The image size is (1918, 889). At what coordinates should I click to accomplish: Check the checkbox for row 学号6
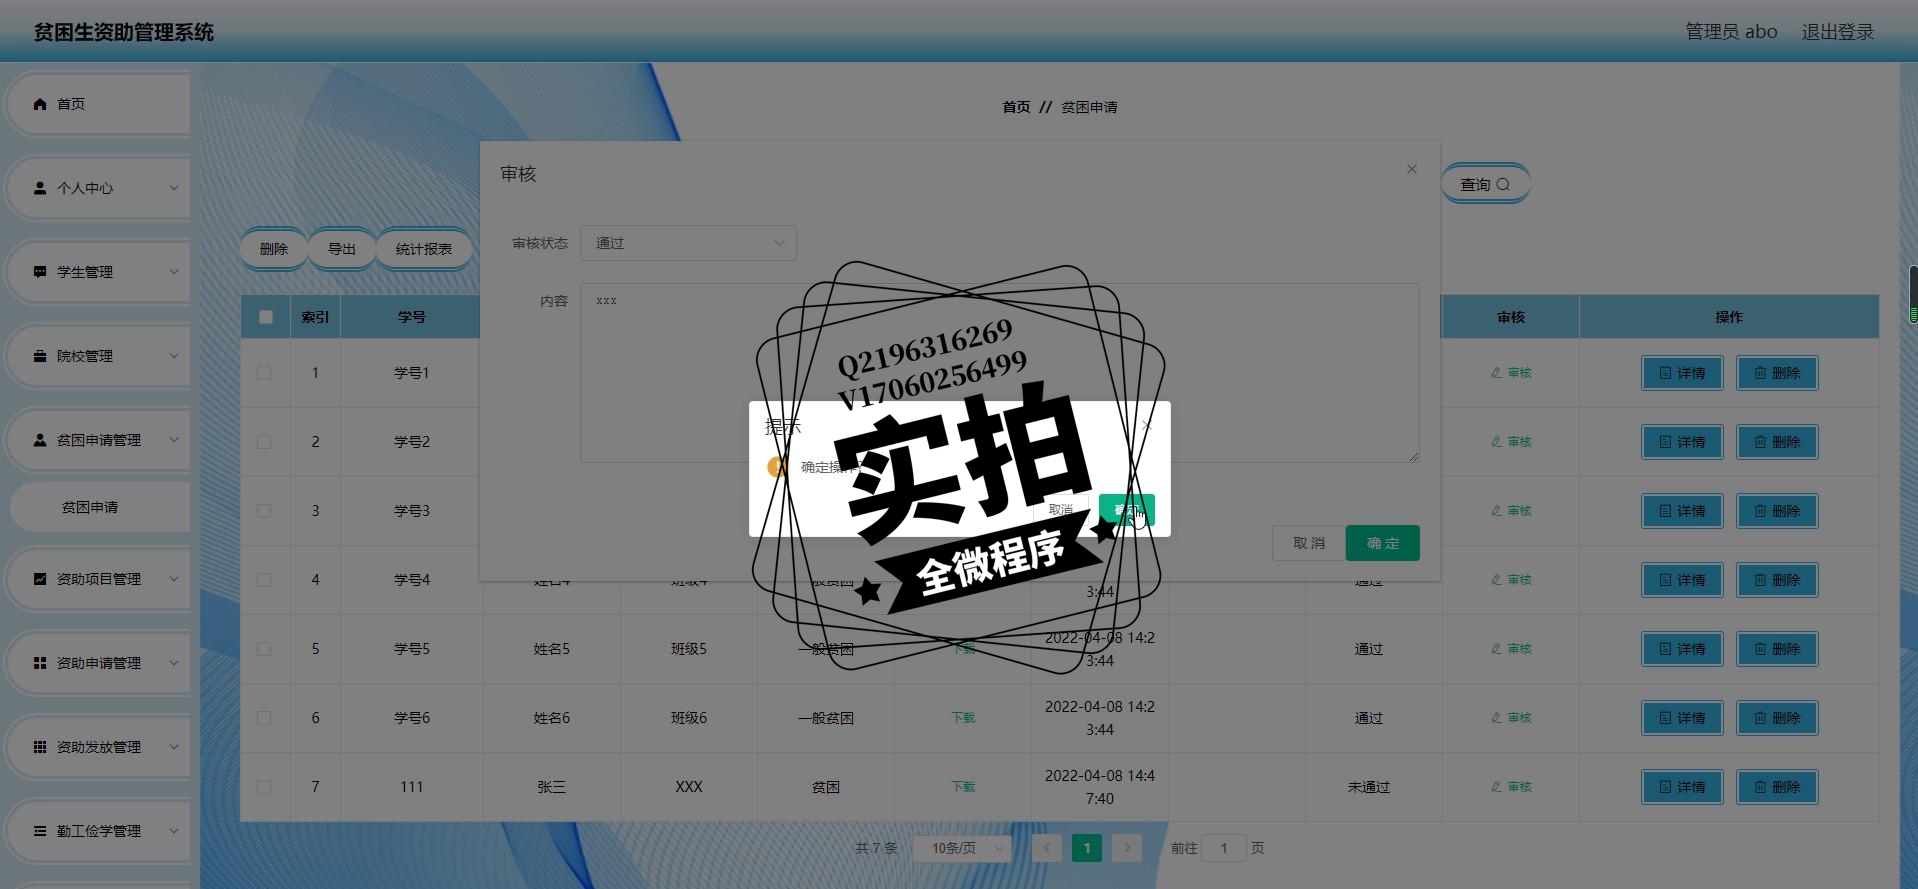tap(264, 718)
